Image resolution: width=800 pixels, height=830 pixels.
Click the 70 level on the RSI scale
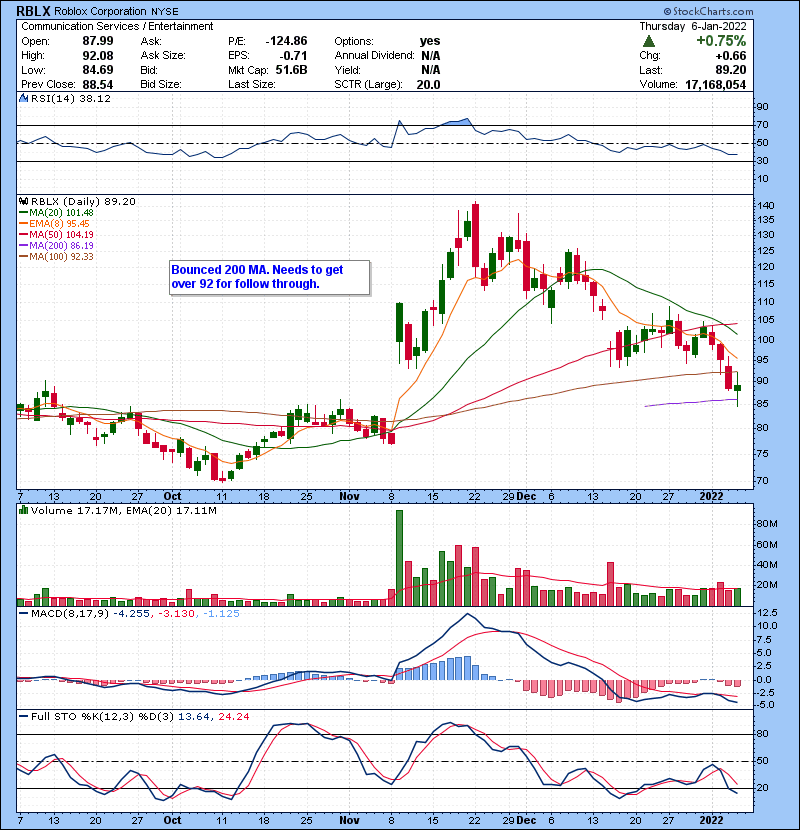click(763, 125)
